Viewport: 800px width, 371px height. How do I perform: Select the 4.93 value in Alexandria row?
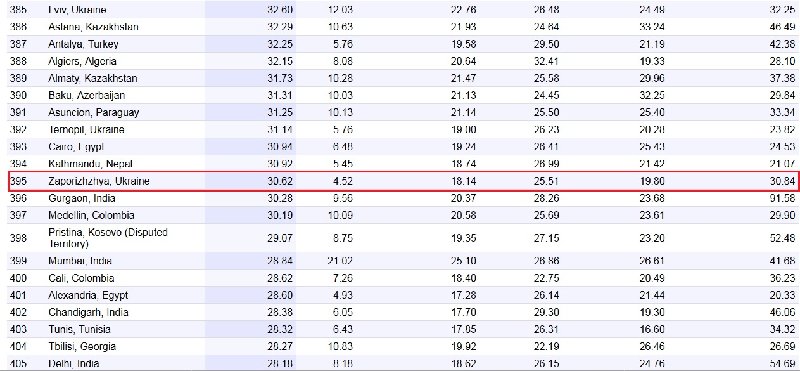(342, 295)
